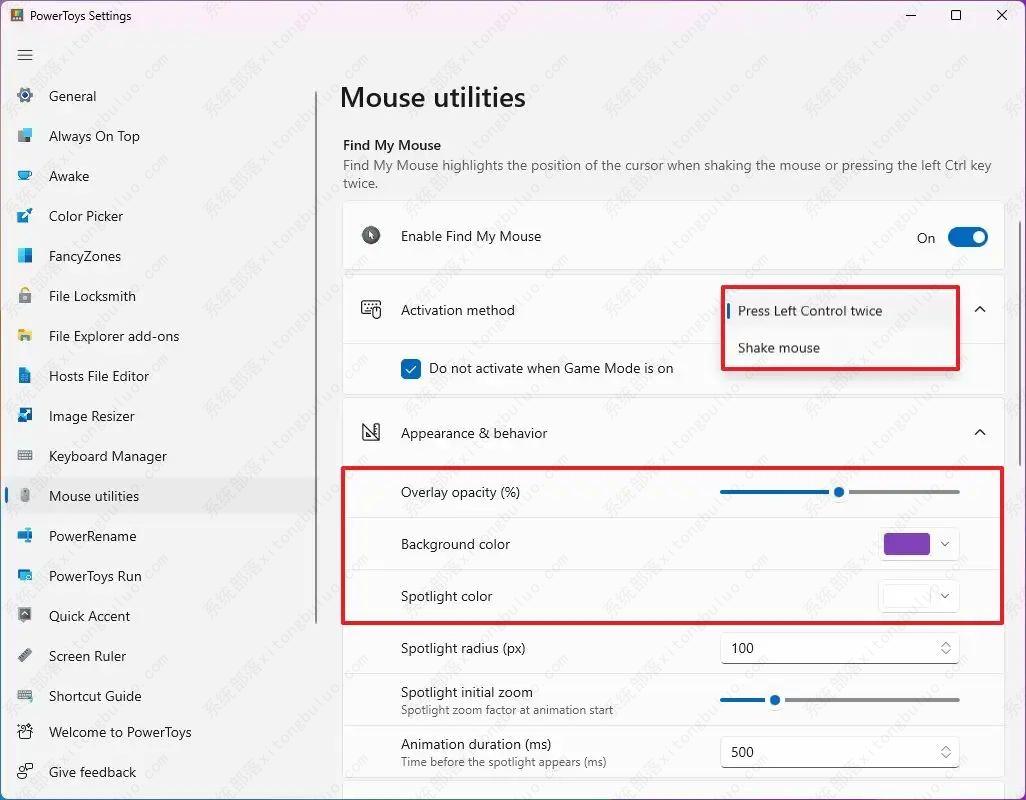Click the Awake coffee cup icon
This screenshot has height=800, width=1026.
click(x=26, y=176)
